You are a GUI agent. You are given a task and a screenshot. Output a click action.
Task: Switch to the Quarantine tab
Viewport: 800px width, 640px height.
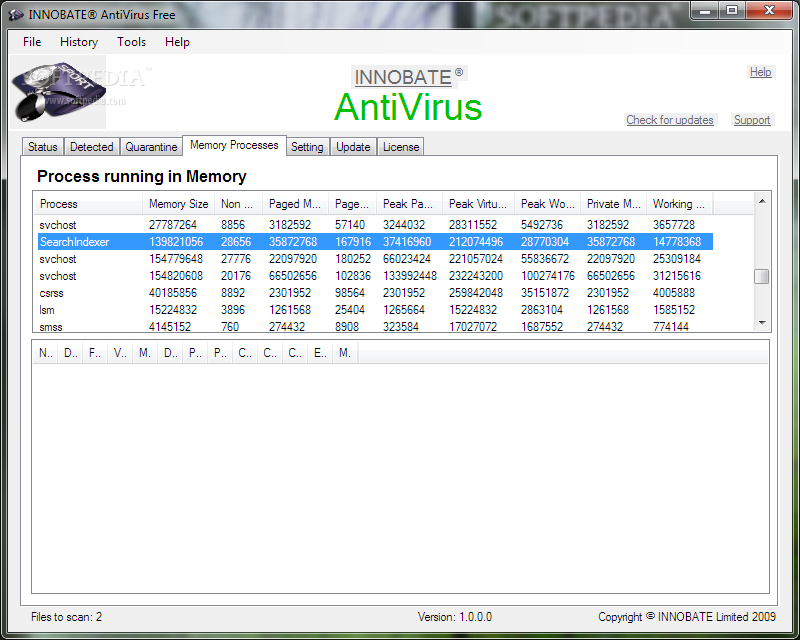click(x=152, y=147)
